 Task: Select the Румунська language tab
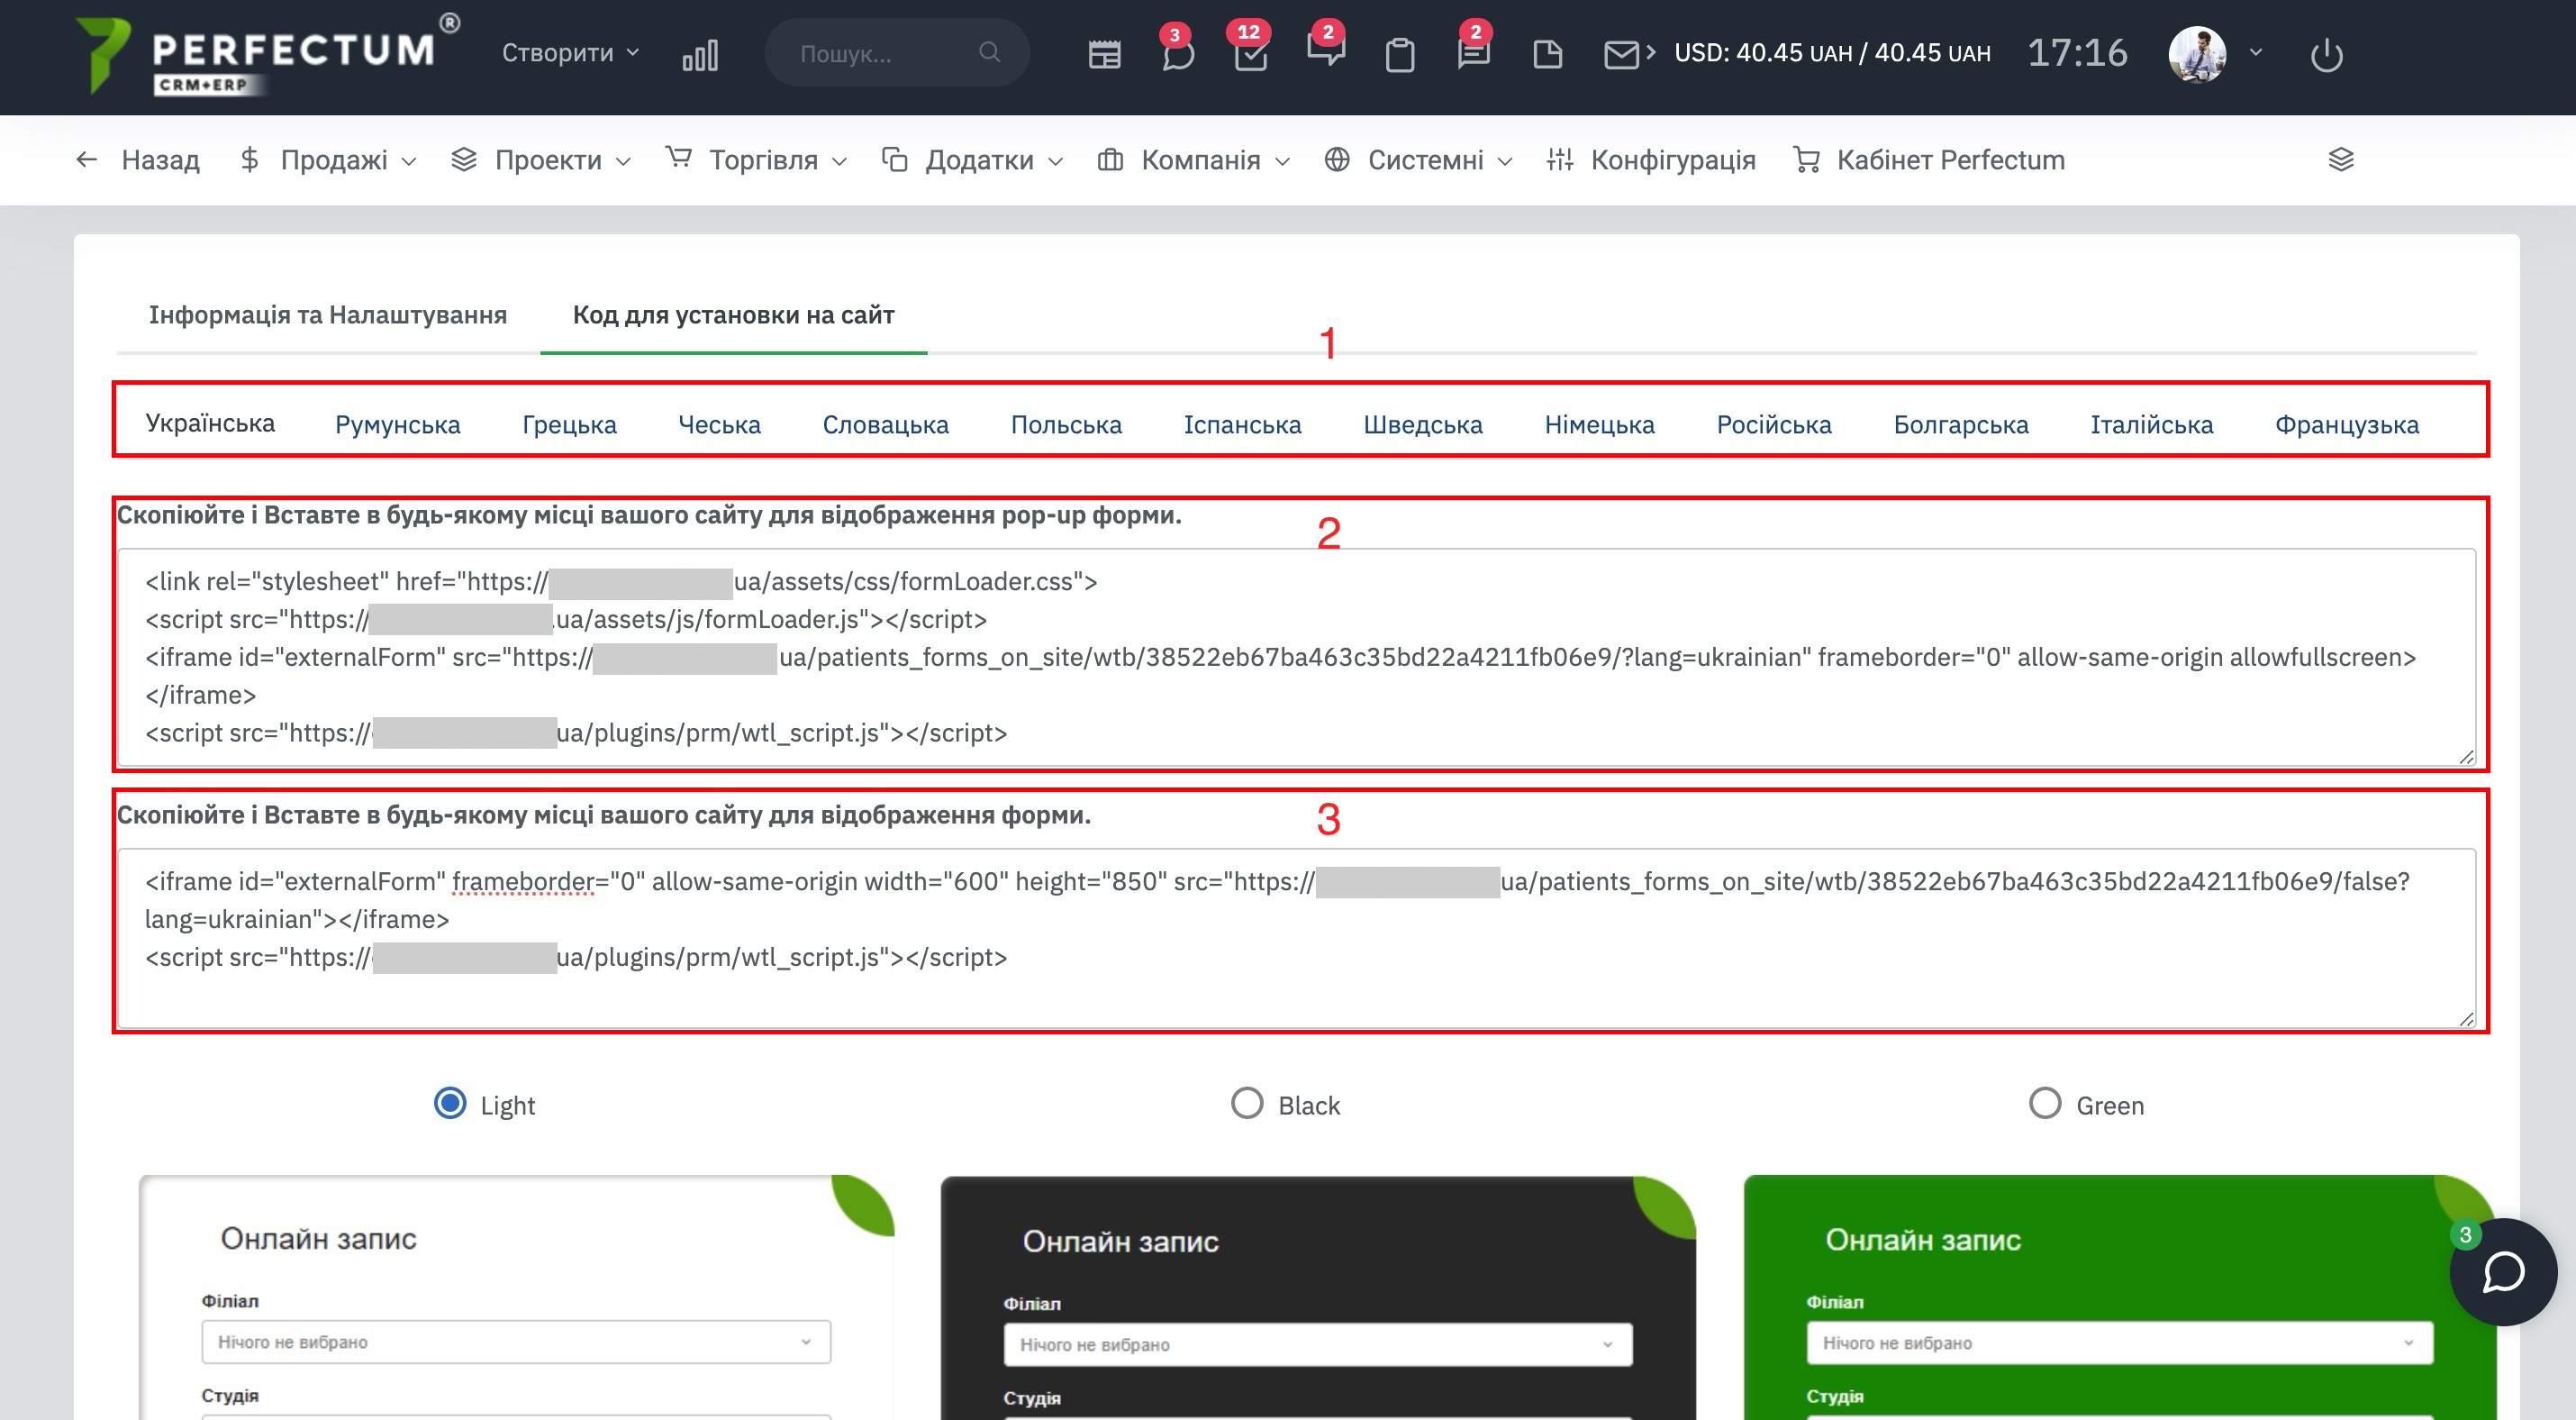[x=398, y=425]
